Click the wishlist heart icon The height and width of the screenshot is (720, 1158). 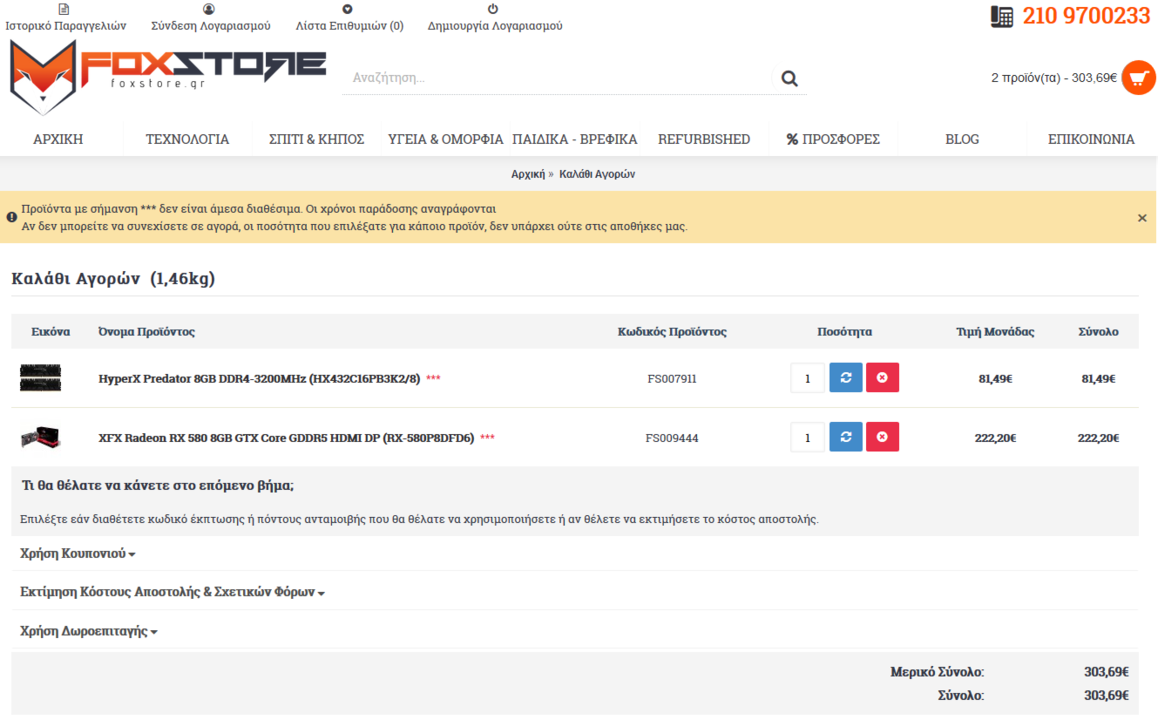[x=347, y=9]
